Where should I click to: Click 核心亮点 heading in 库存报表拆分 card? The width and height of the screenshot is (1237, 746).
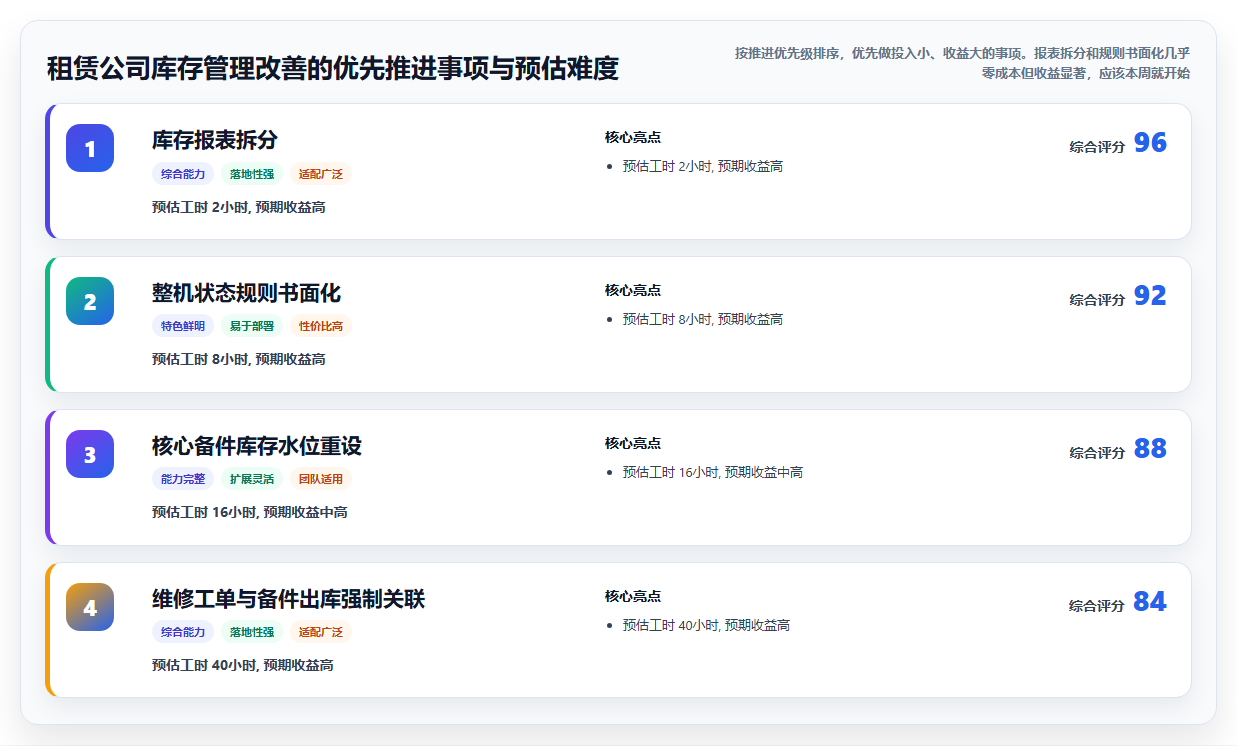point(633,137)
